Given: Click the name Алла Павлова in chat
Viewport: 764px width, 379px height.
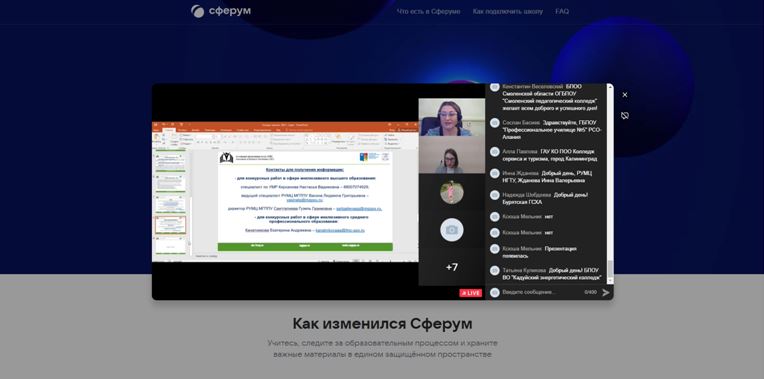Looking at the screenshot, I should pos(519,152).
